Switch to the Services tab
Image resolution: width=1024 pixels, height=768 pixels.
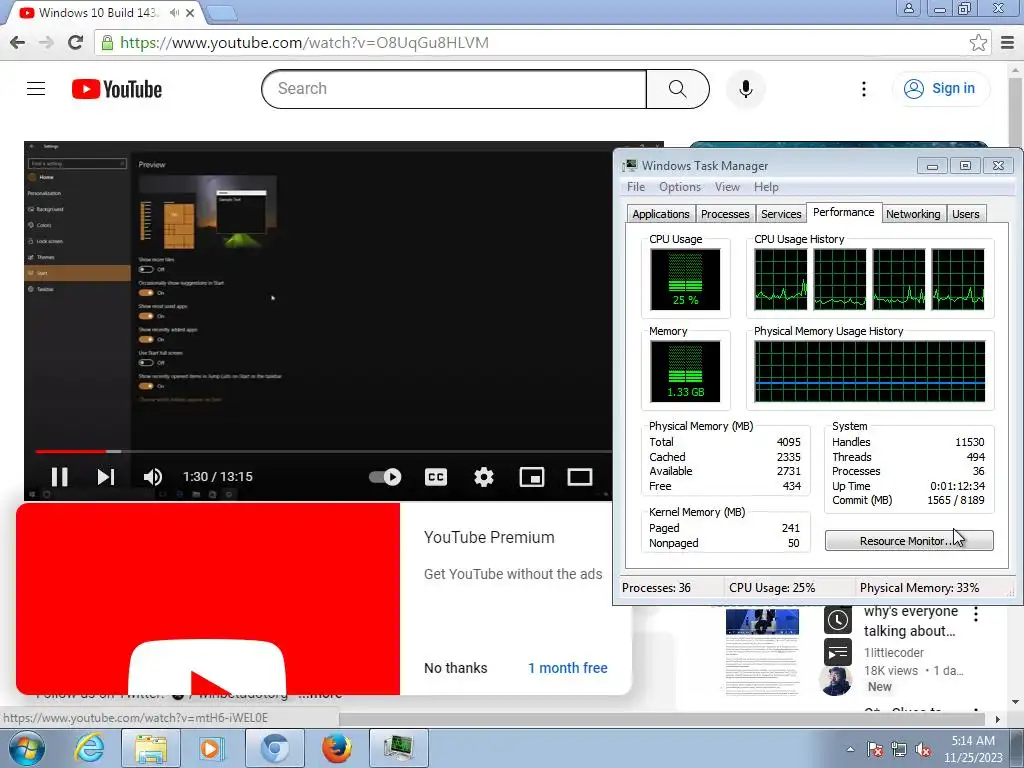pos(781,214)
